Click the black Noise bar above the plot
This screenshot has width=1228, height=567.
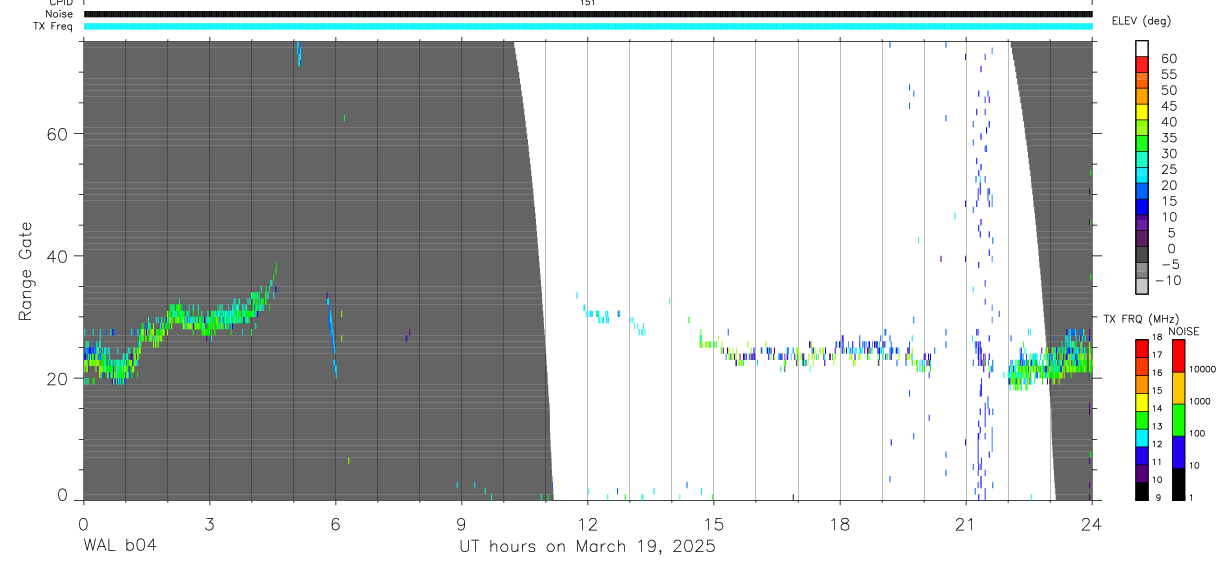pos(588,14)
